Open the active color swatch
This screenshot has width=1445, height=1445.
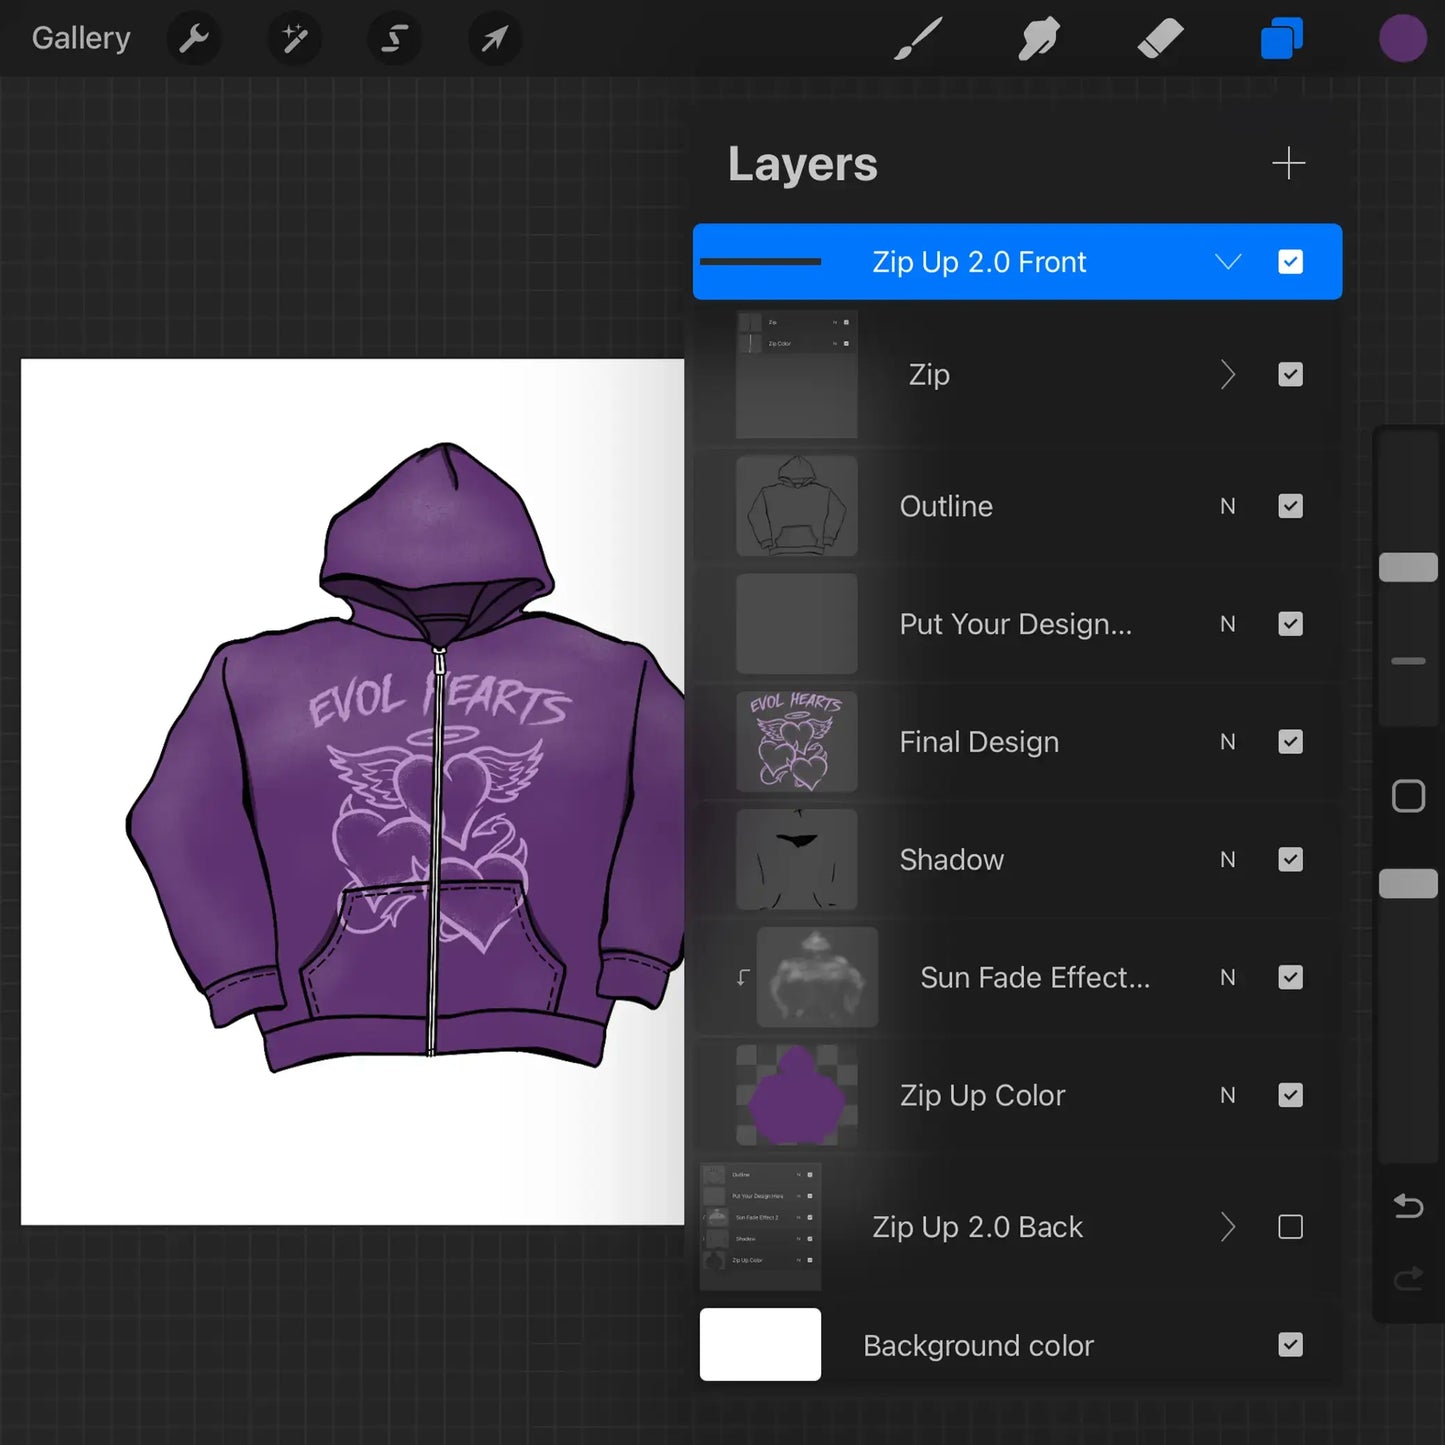pyautogui.click(x=1403, y=38)
